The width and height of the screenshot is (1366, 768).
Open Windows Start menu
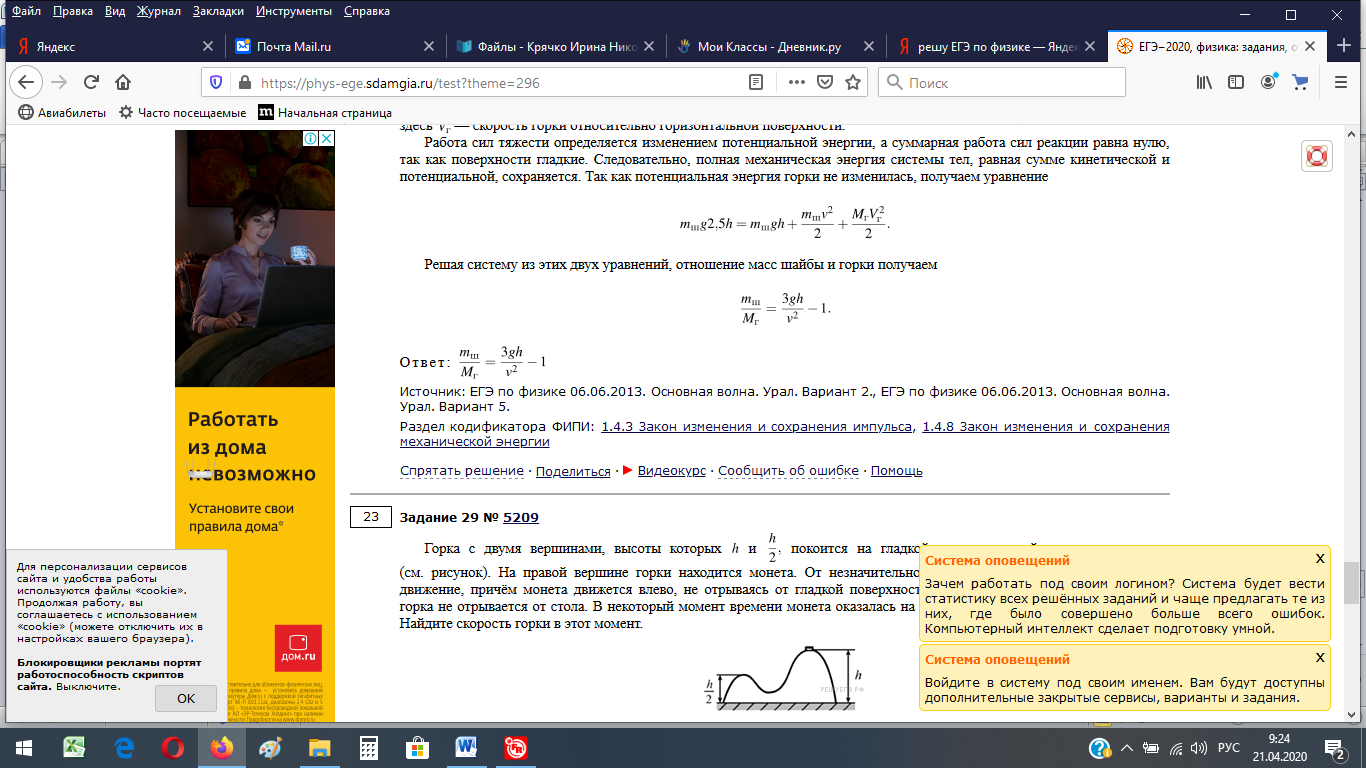click(x=24, y=747)
